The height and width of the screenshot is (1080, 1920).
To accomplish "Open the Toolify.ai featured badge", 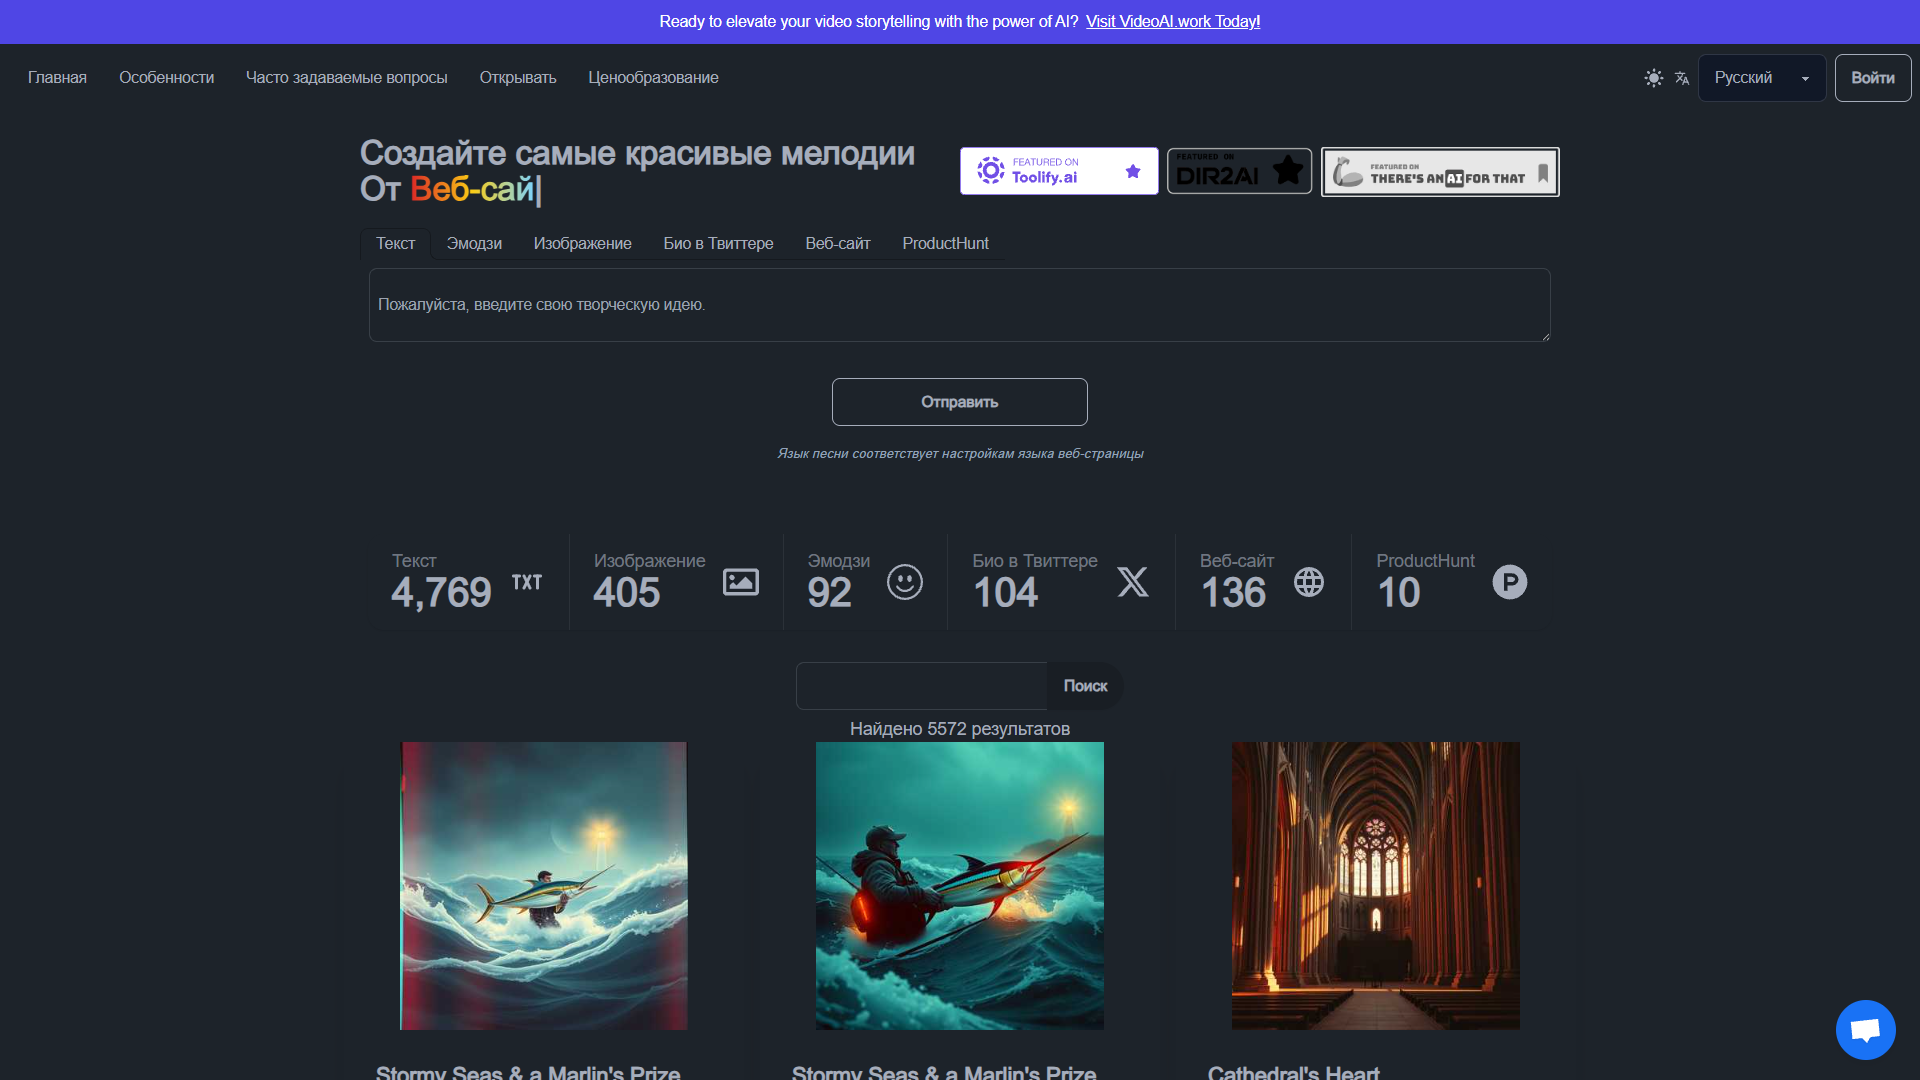I will [1059, 171].
